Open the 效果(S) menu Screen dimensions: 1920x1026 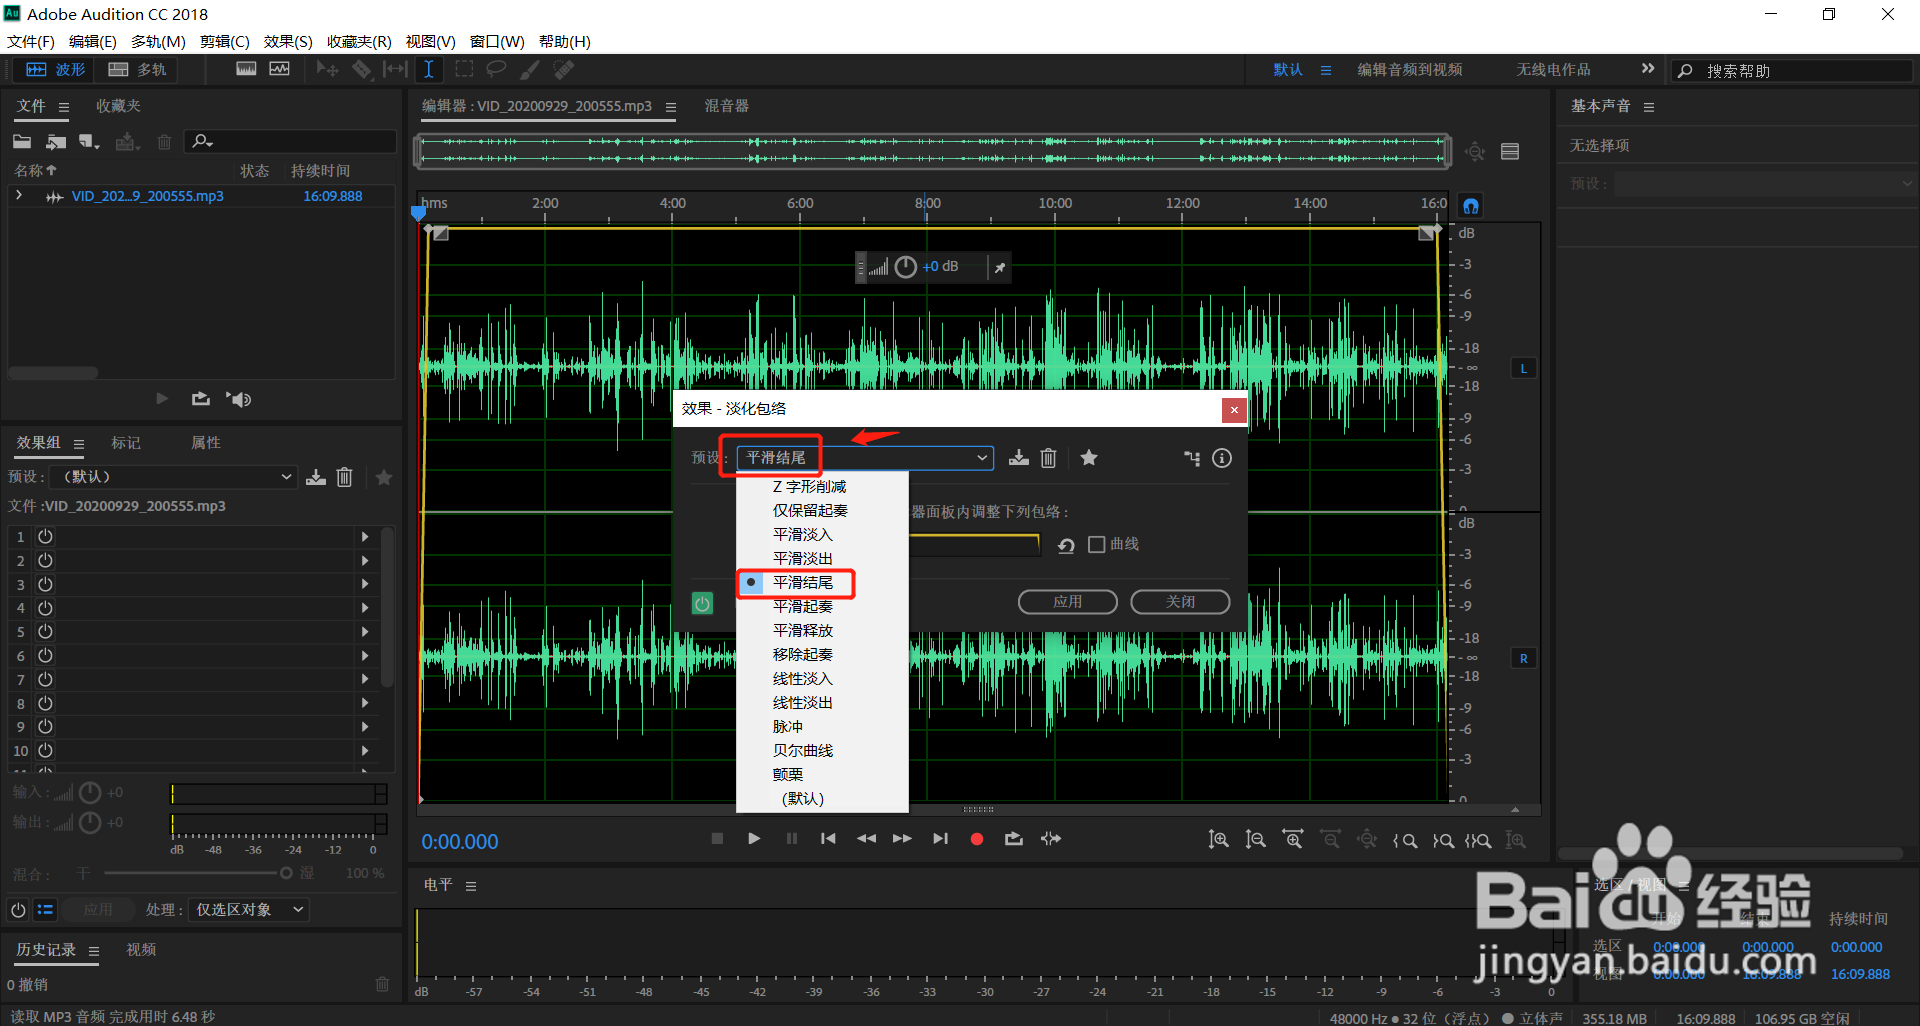click(288, 41)
